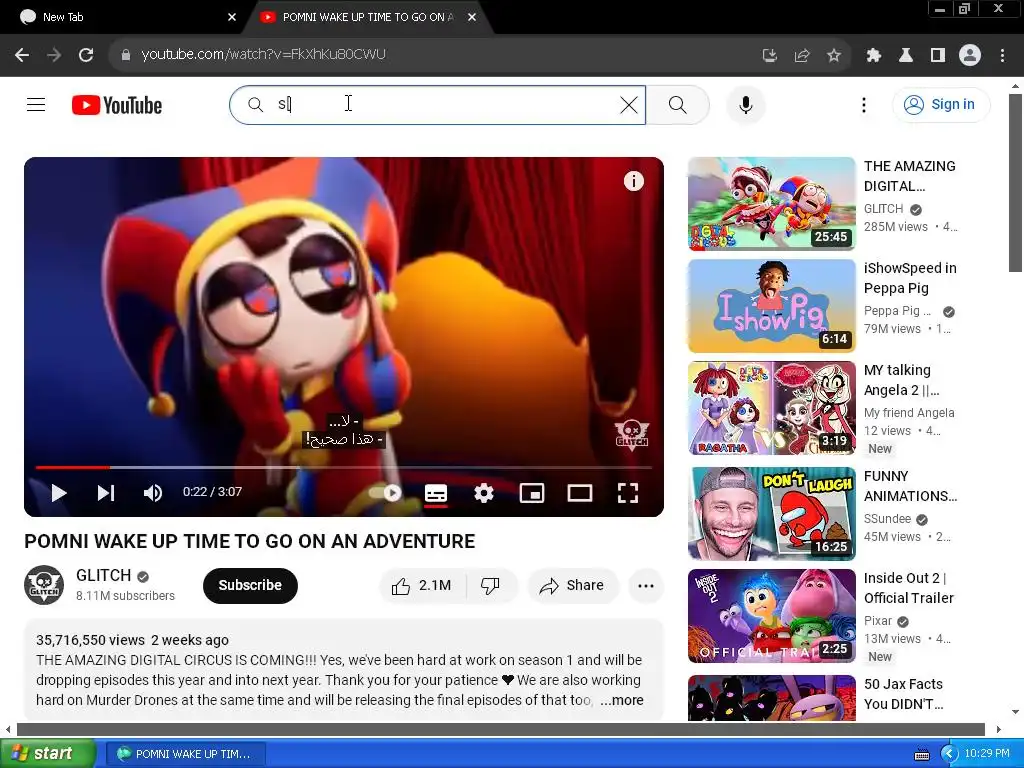Image resolution: width=1024 pixels, height=768 pixels.
Task: Open video settings gear
Action: pos(483,493)
